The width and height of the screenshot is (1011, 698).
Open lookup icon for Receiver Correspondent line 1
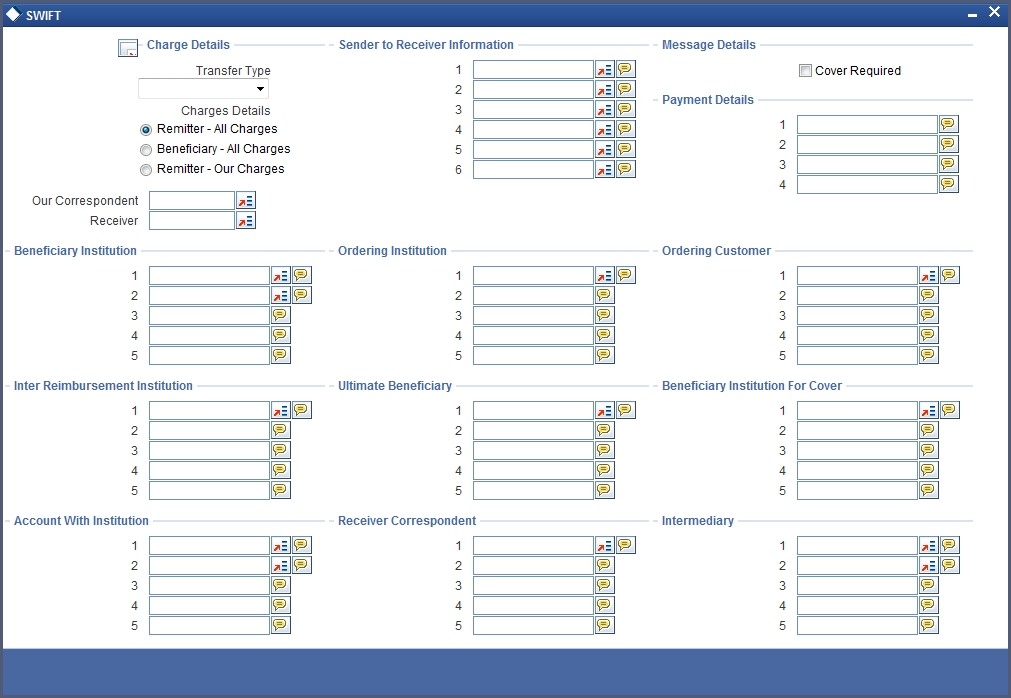pyautogui.click(x=605, y=545)
